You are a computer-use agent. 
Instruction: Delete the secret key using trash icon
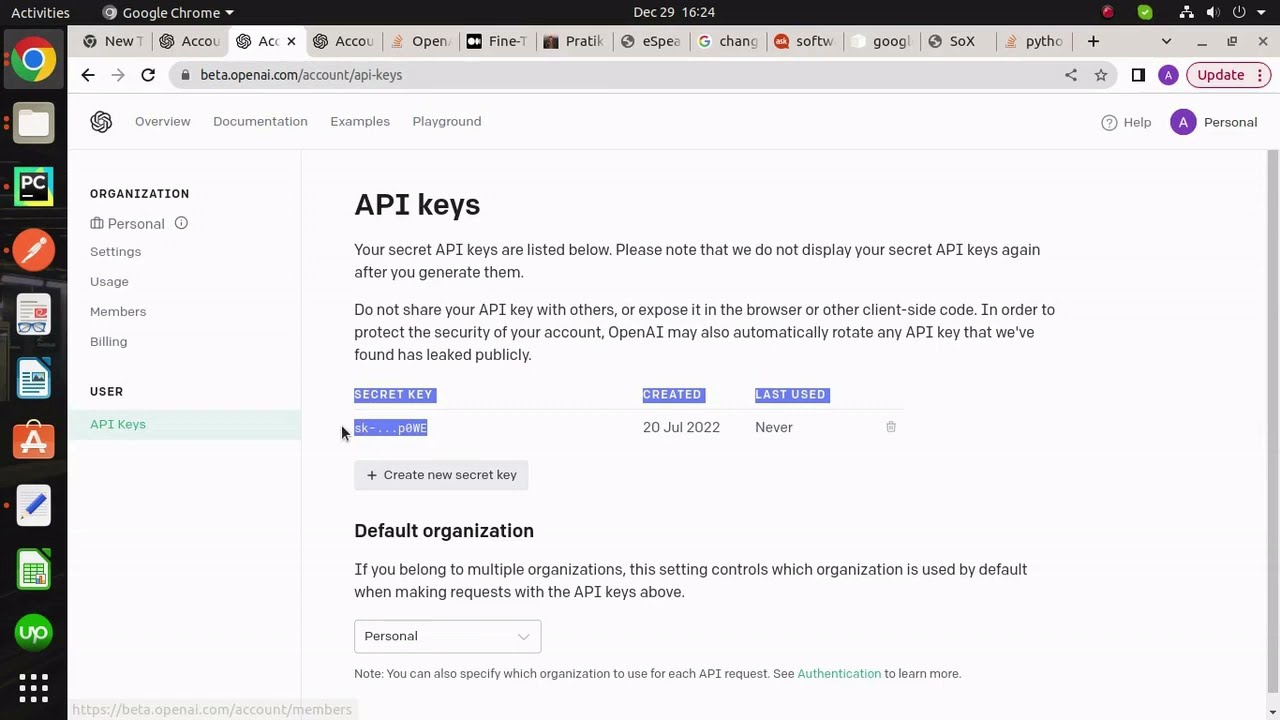tap(890, 427)
